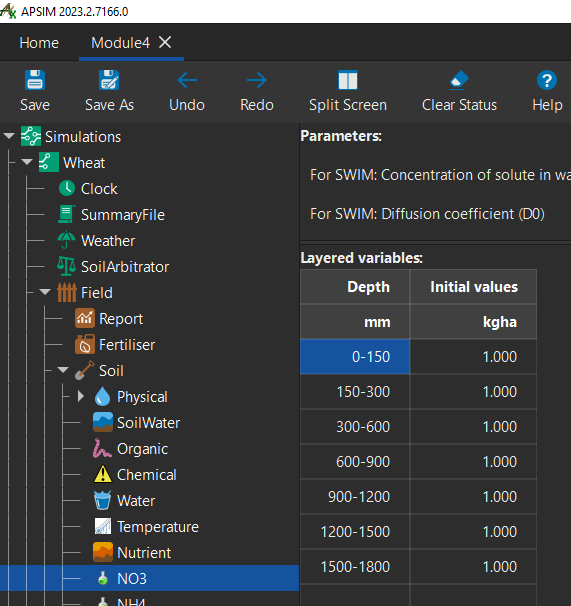The image size is (571, 606).
Task: Open Split Screen view
Action: tap(348, 80)
